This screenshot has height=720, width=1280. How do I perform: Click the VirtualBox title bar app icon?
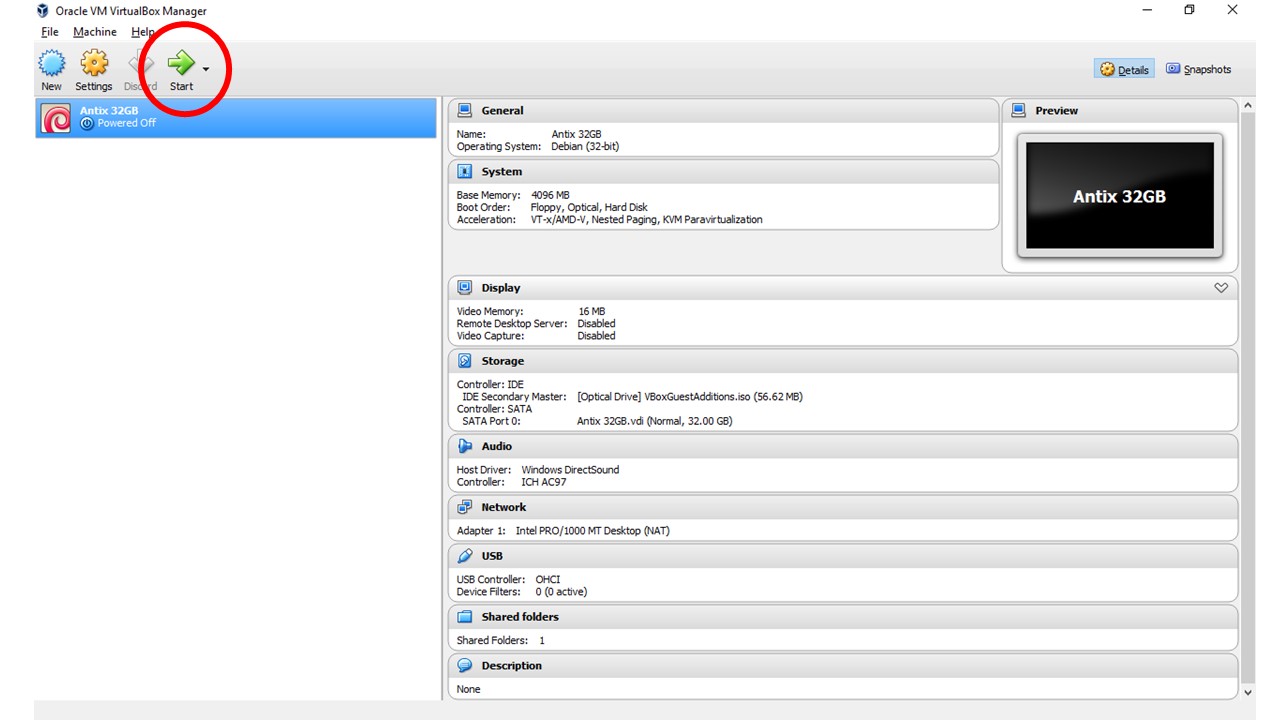(x=42, y=11)
